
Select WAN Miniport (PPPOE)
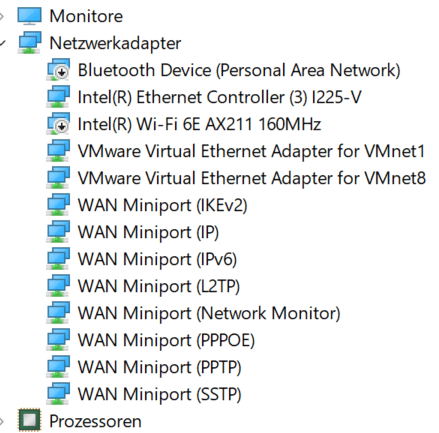166,340
